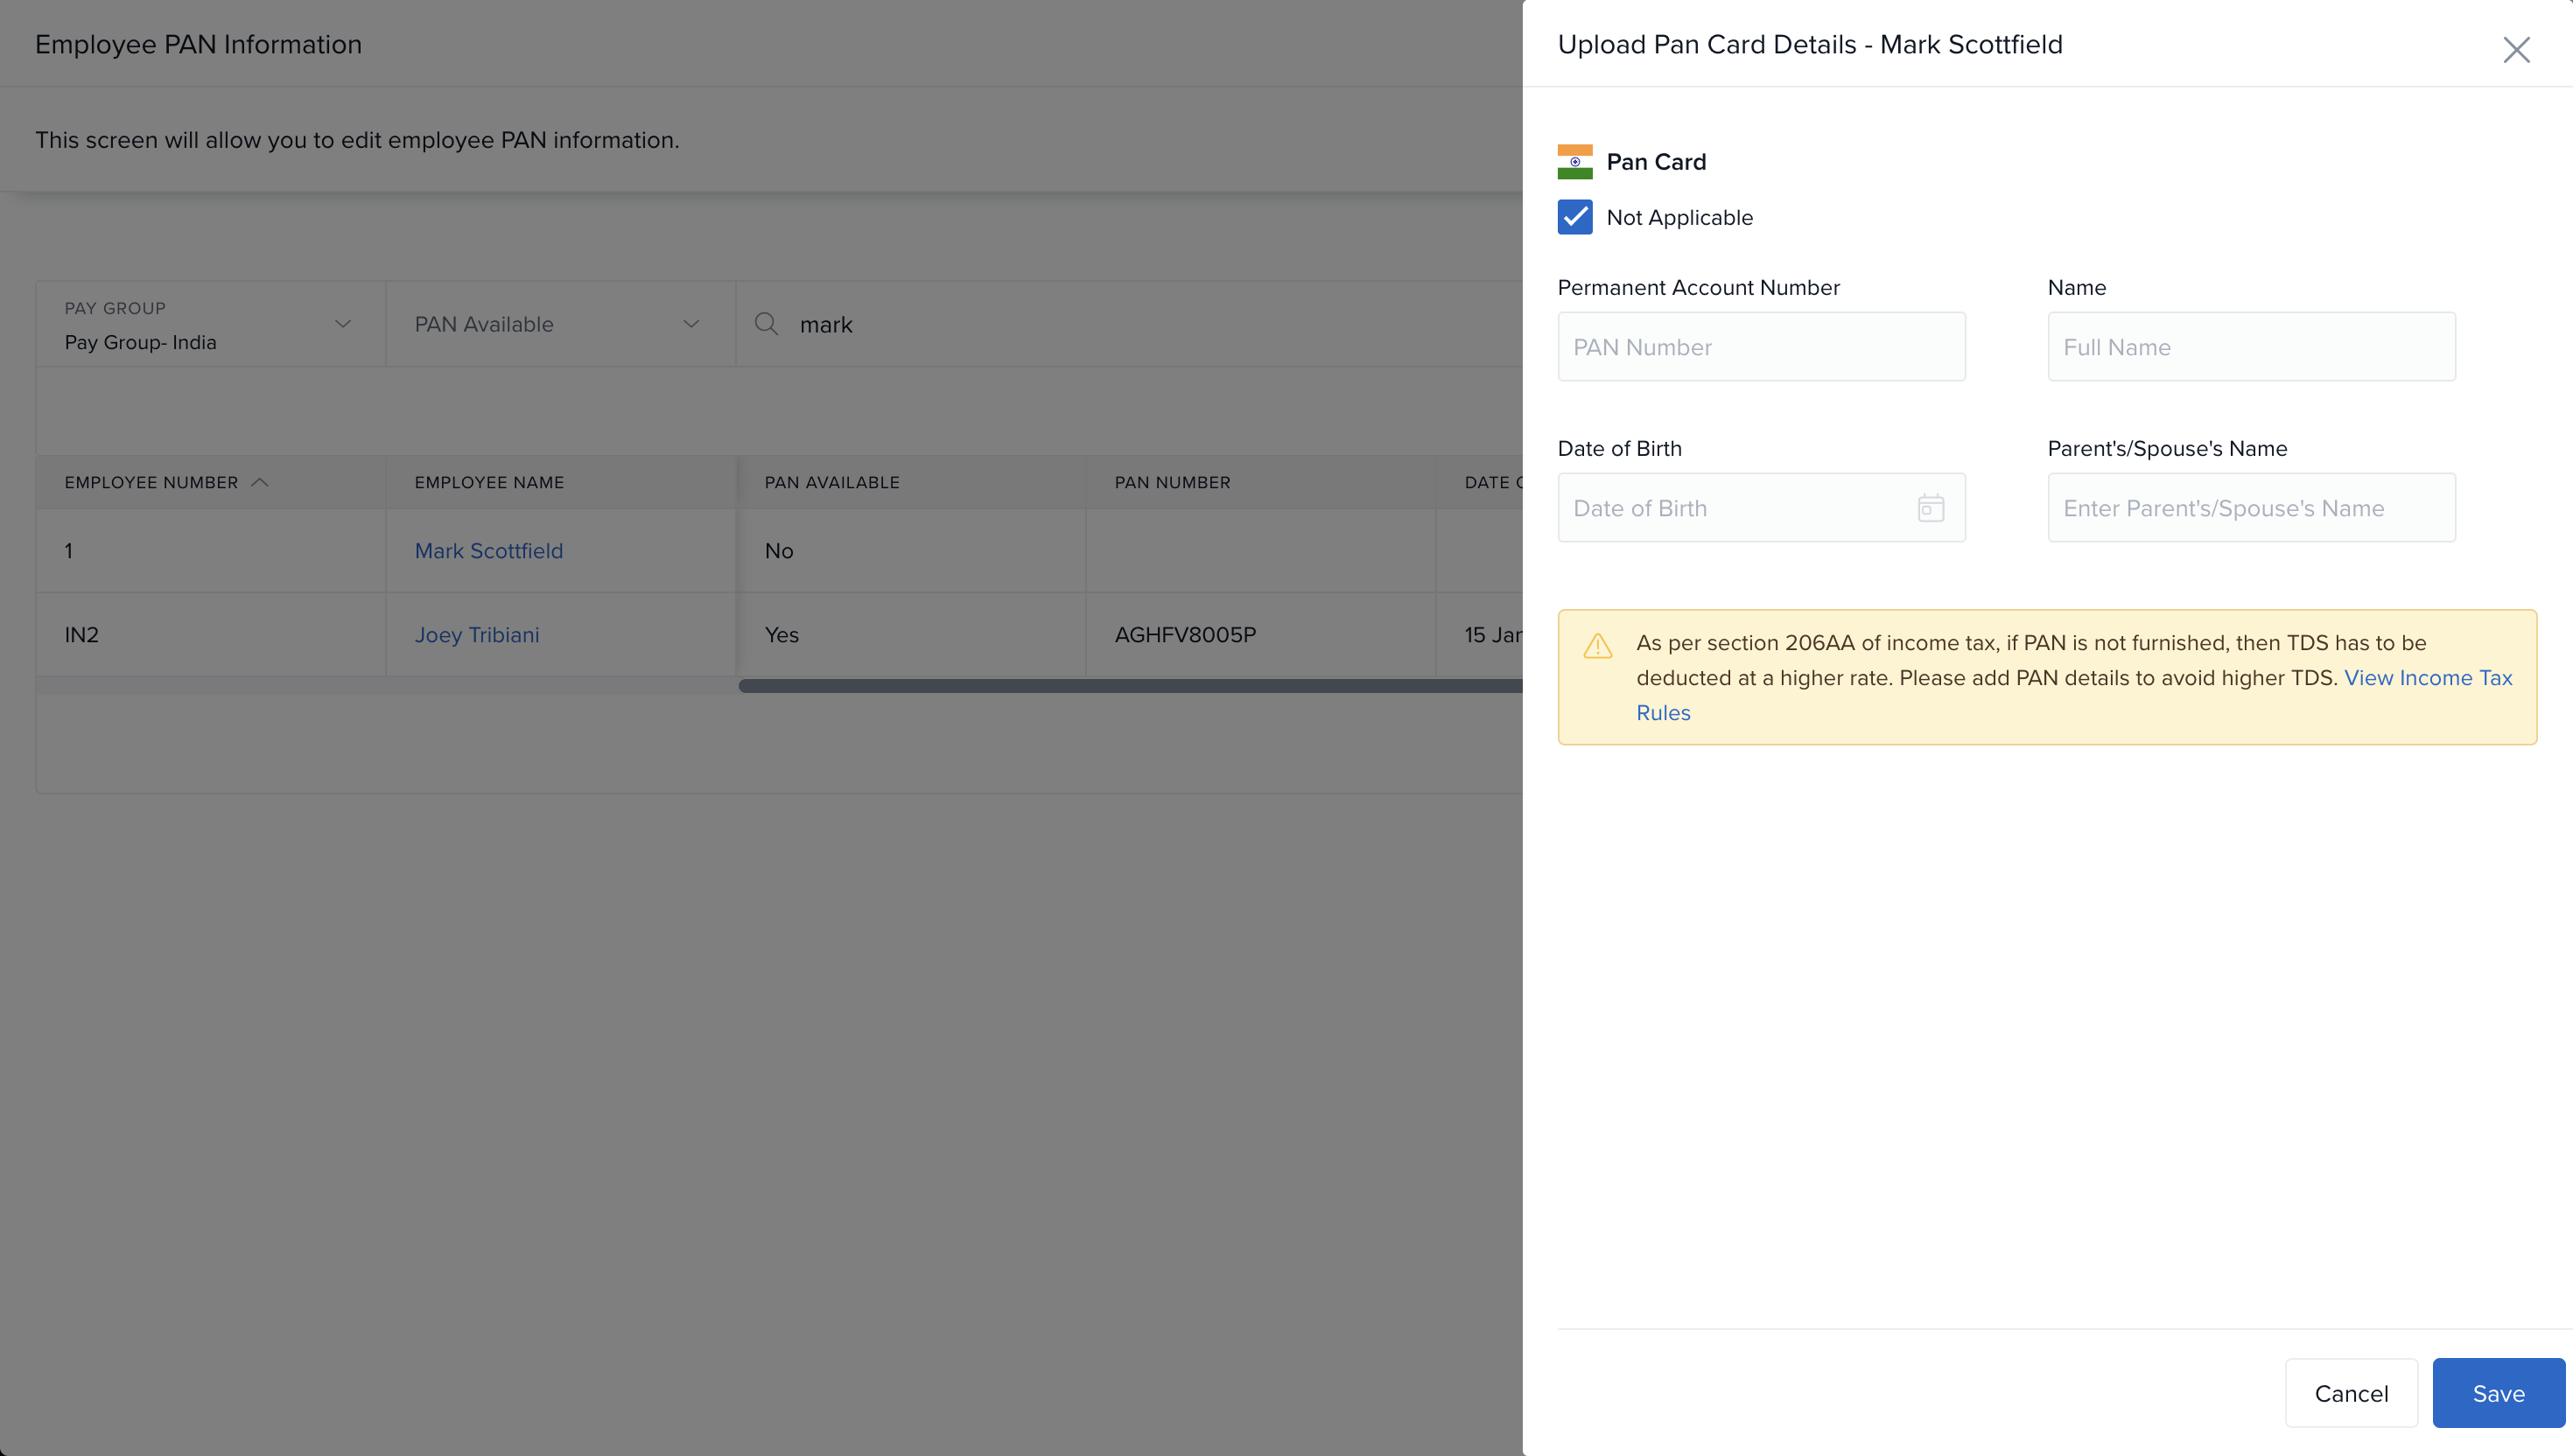Close the Upload Pan Card Details panel
This screenshot has width=2573, height=1456.
pyautogui.click(x=2516, y=50)
